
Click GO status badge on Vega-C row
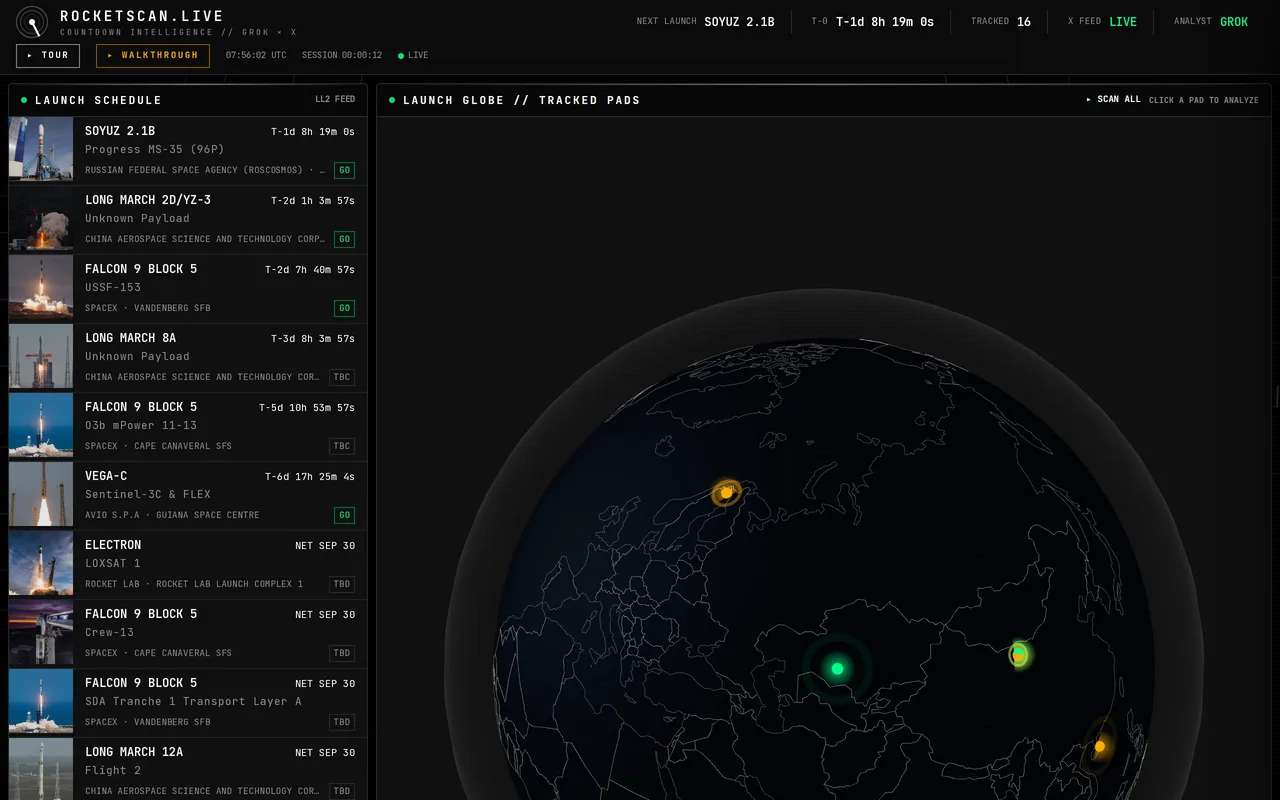click(344, 515)
